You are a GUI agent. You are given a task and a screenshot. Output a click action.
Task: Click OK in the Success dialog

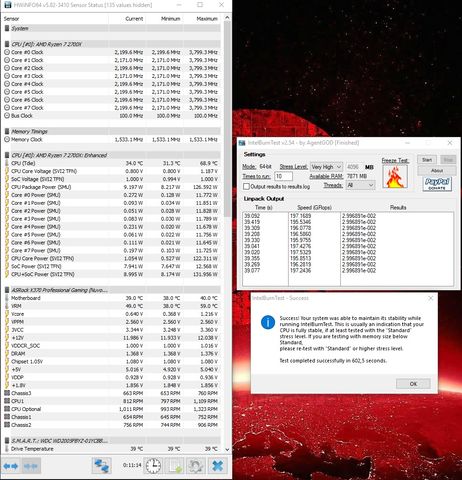tap(413, 384)
